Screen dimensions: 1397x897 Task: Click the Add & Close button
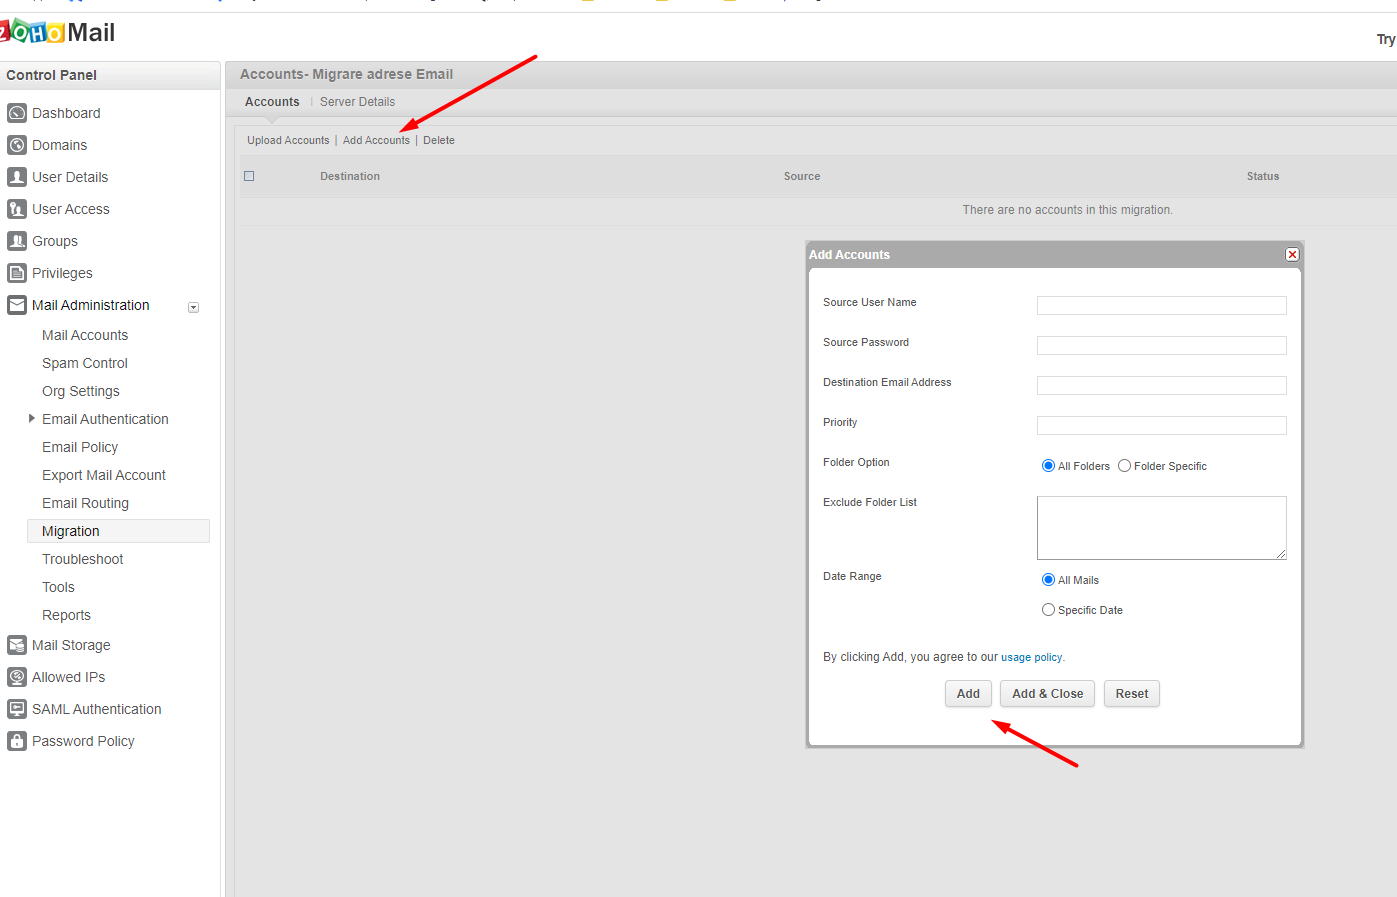(x=1047, y=694)
